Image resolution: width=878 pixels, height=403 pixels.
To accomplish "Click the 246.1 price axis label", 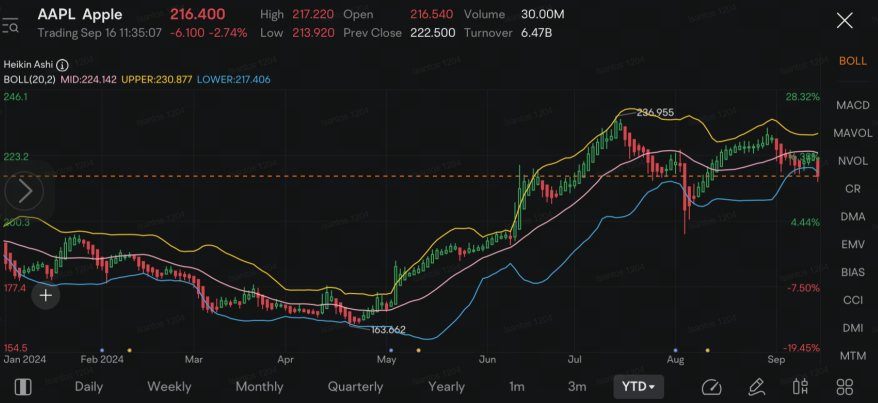I will 15,97.
